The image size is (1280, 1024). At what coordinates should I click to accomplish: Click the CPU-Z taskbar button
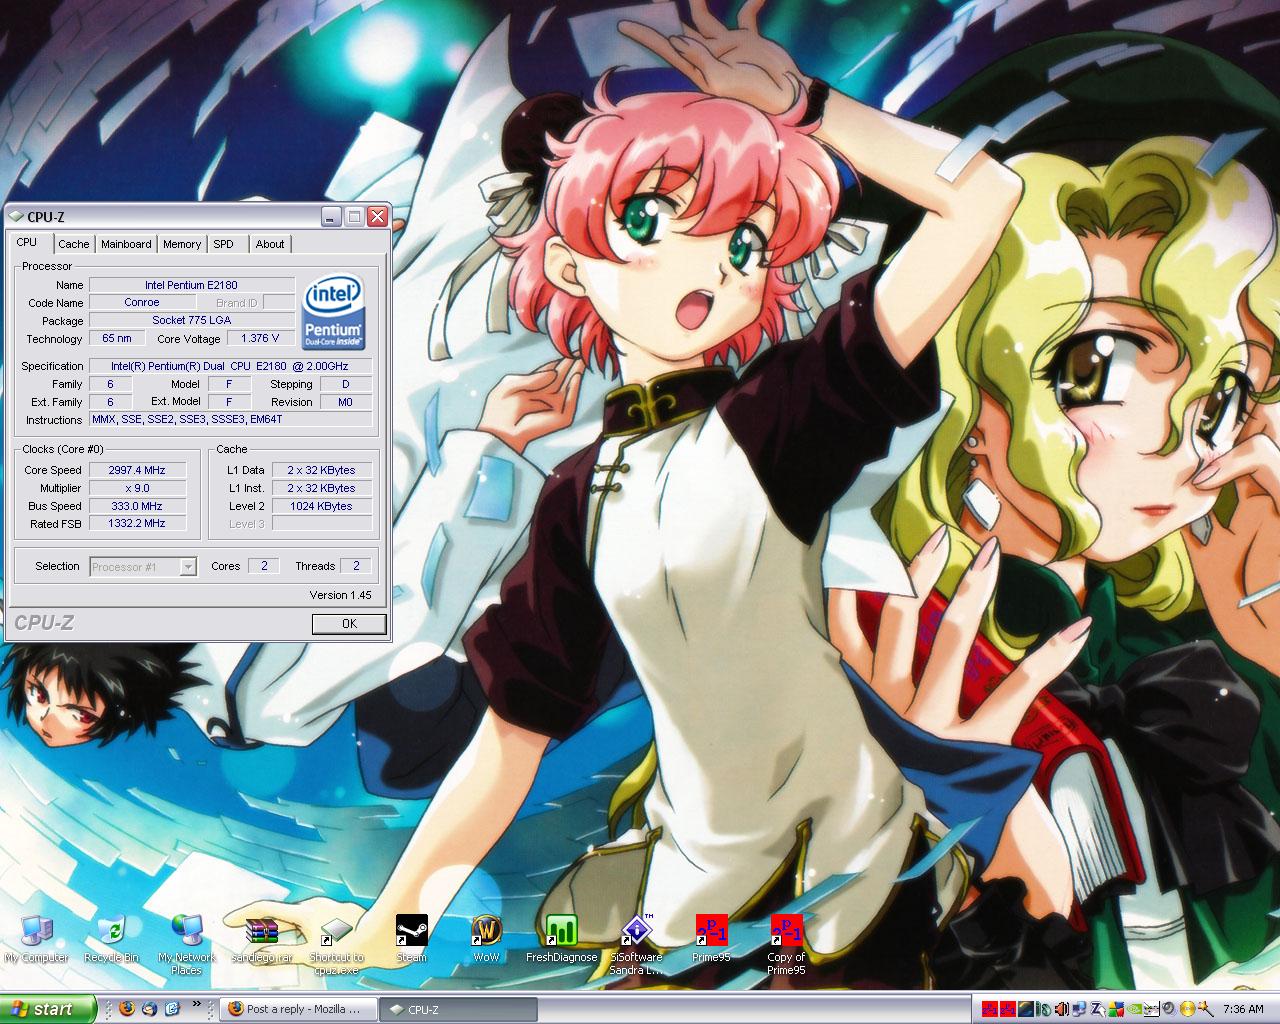(x=458, y=1009)
